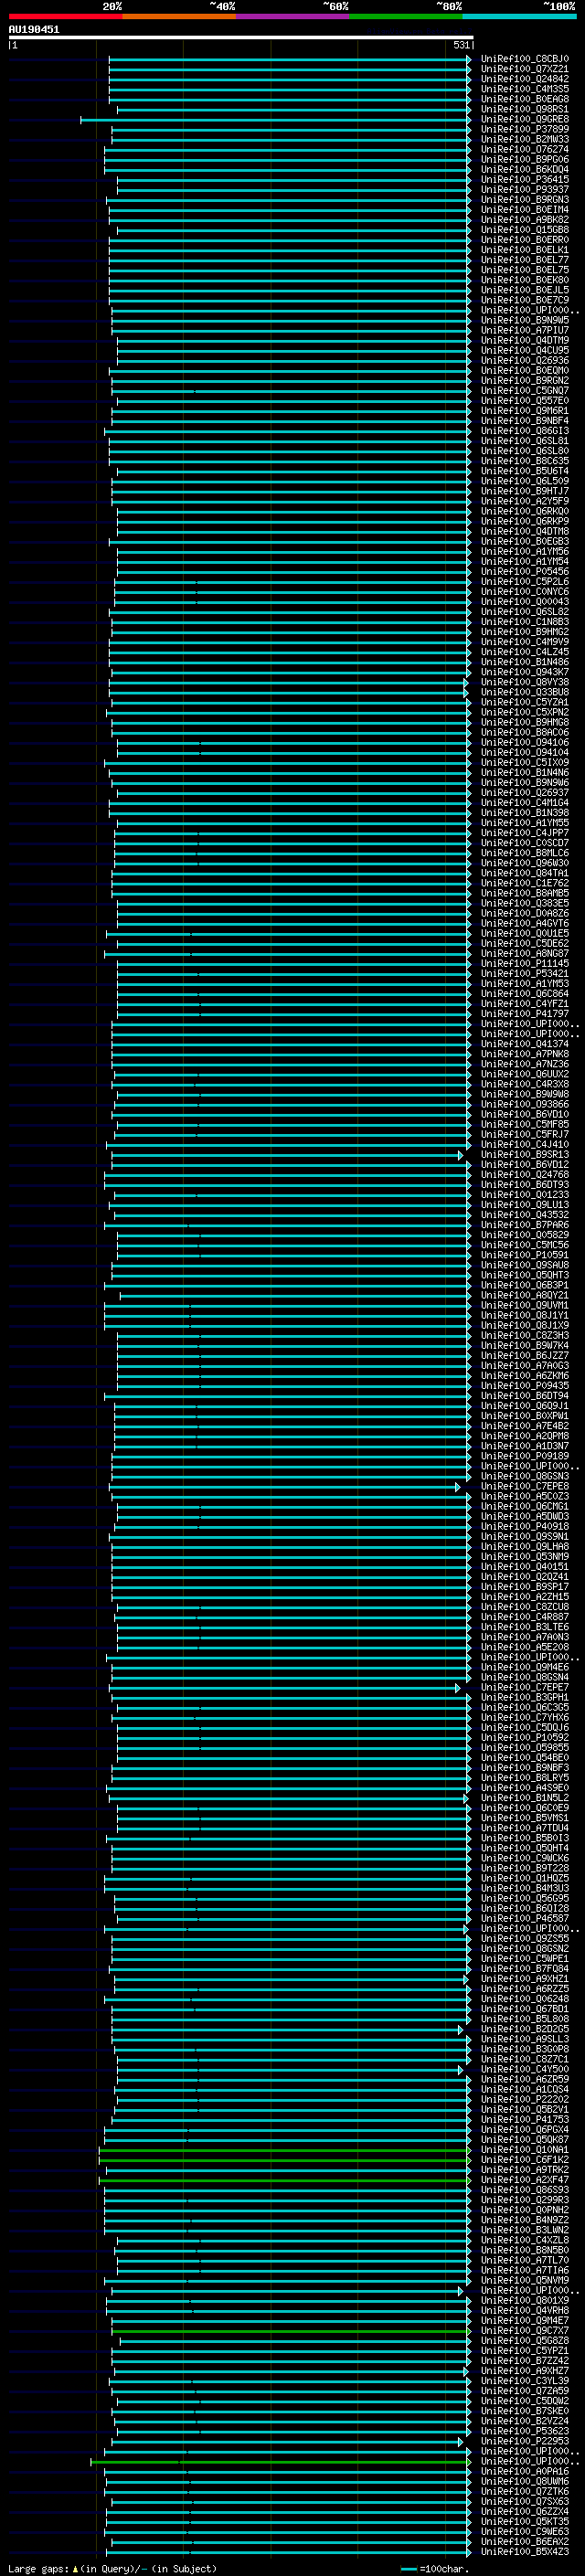
Task: Select hit UniRef100_Q26936
Action: pos(524,361)
